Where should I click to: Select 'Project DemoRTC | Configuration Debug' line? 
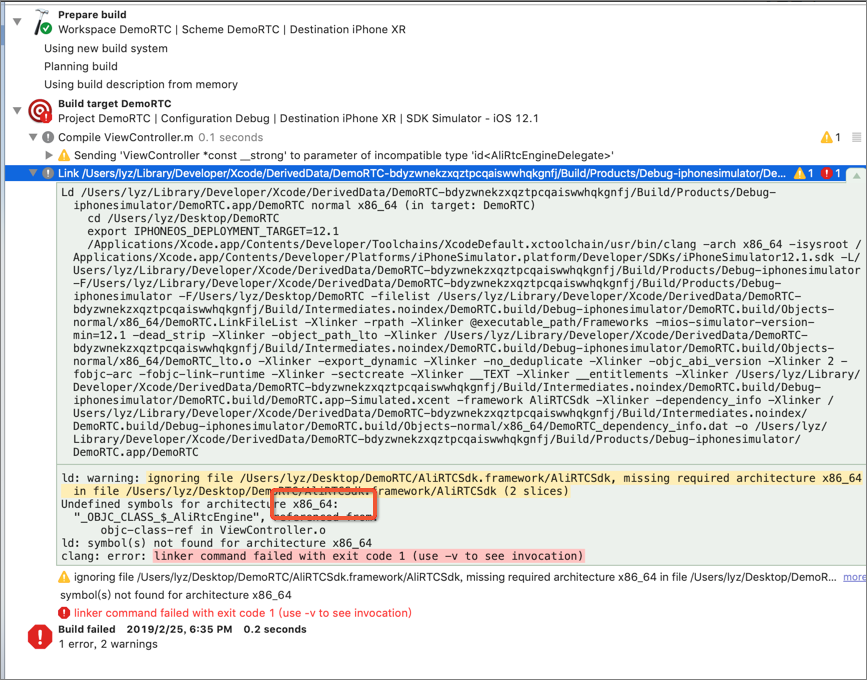(x=298, y=118)
